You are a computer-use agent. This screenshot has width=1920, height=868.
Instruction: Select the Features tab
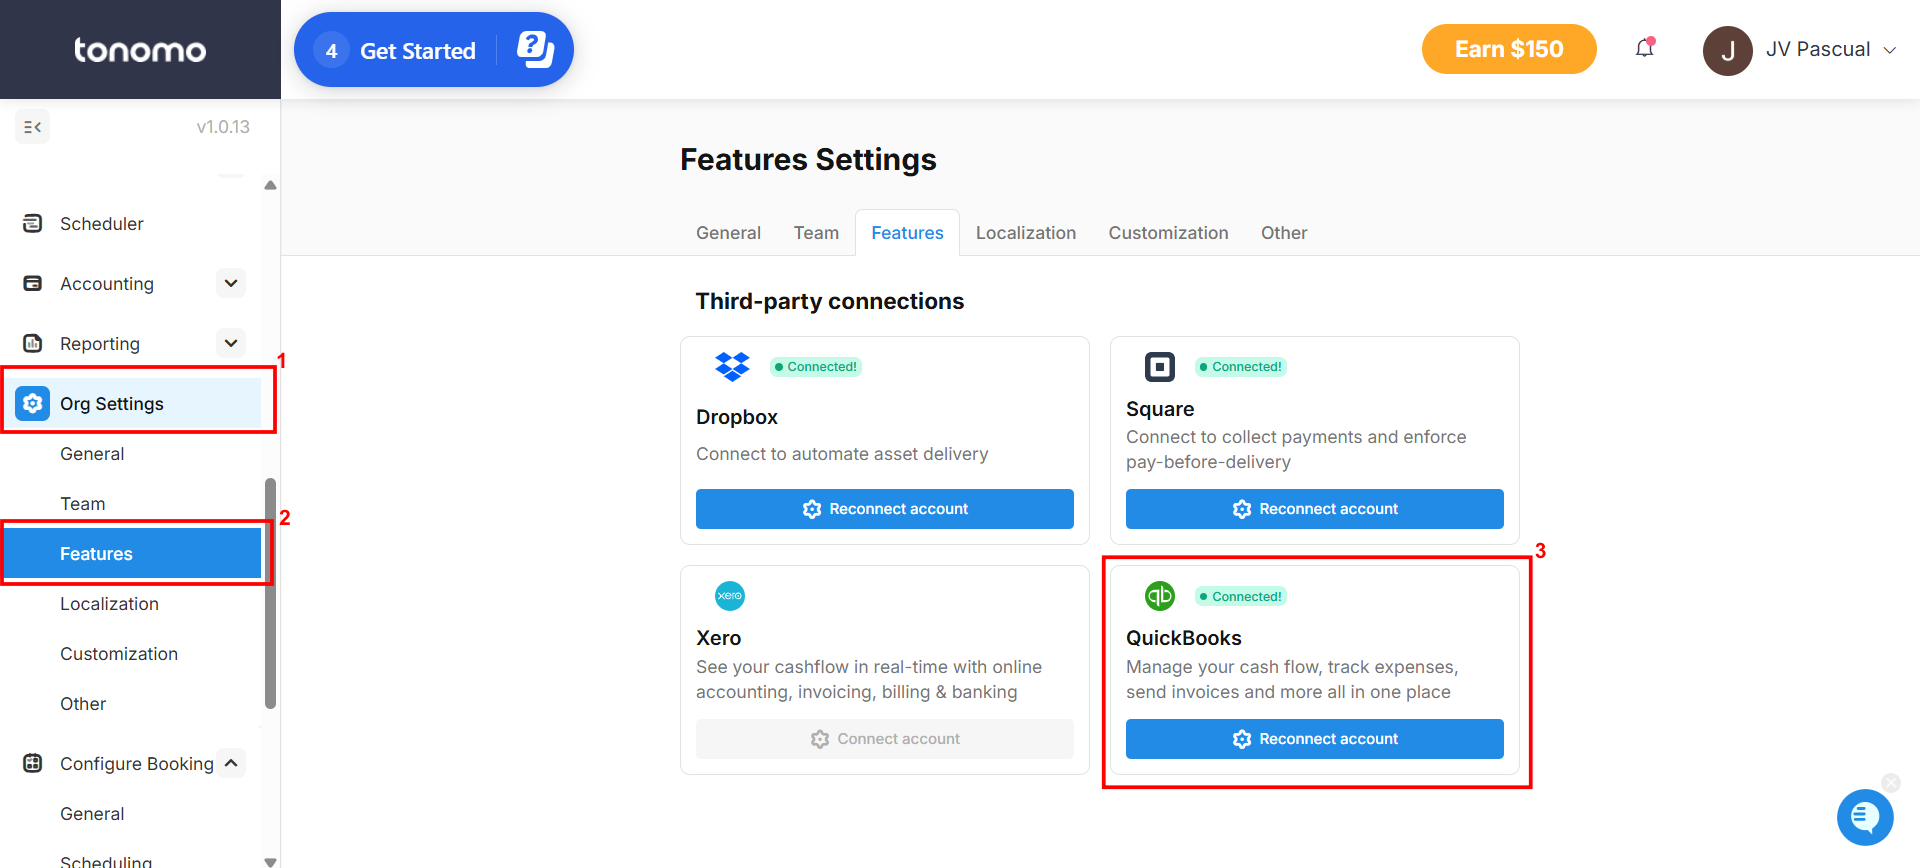[x=907, y=233]
